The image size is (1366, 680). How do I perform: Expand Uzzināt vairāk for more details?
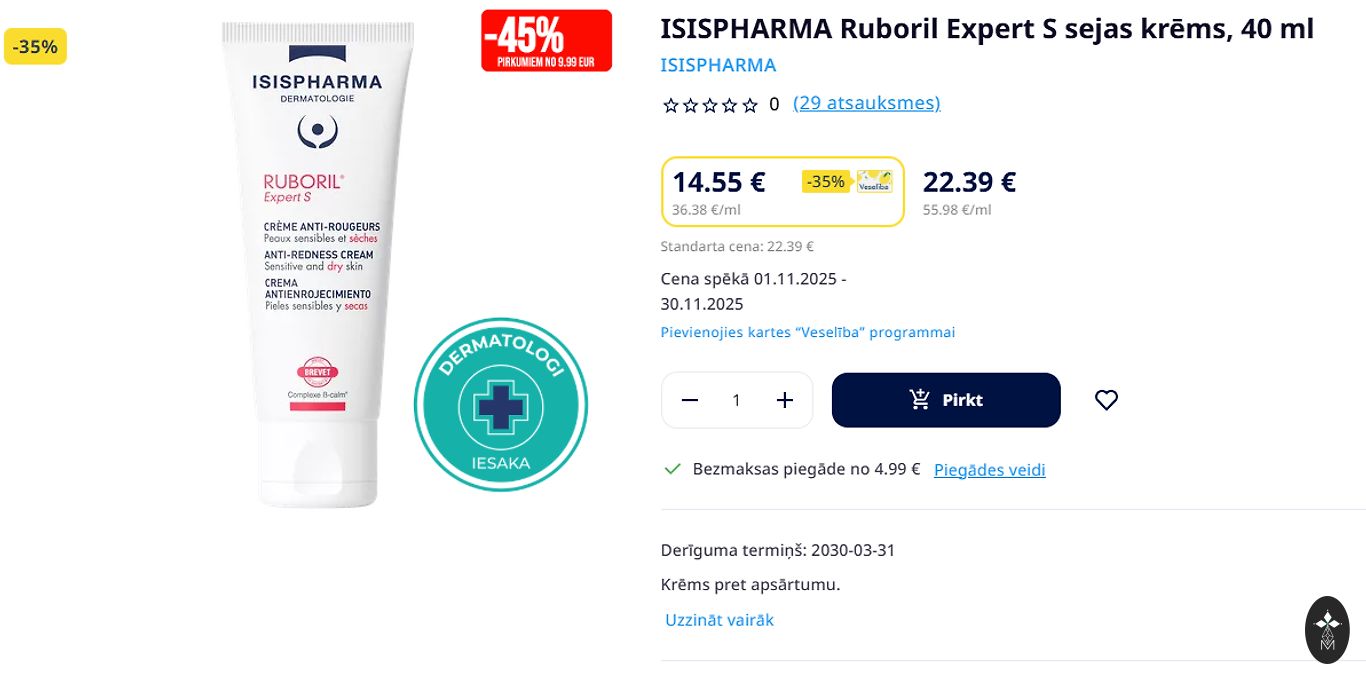point(720,620)
